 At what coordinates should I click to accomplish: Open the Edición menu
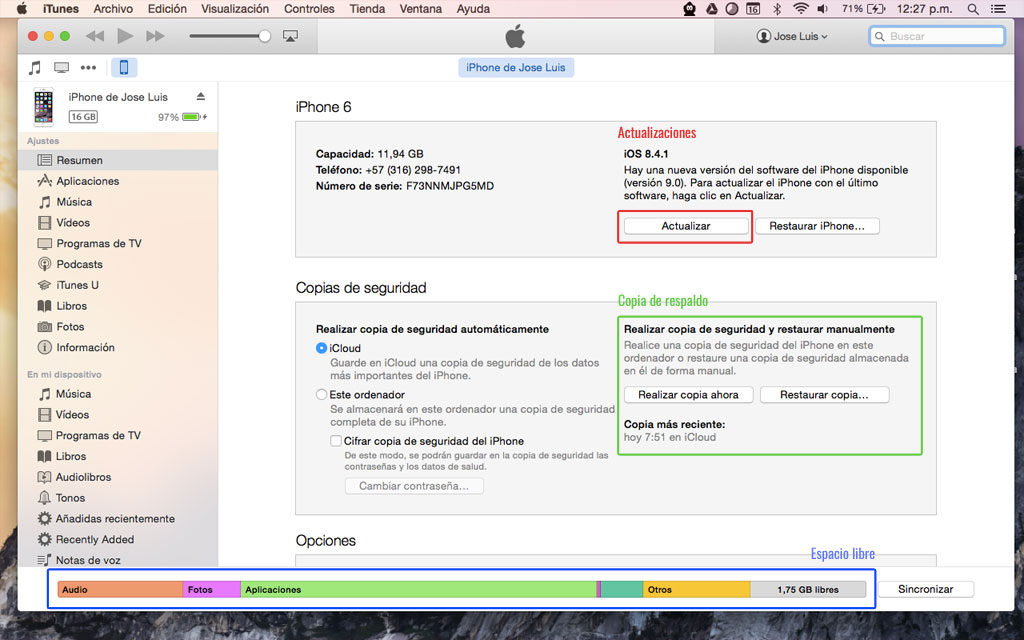click(167, 9)
